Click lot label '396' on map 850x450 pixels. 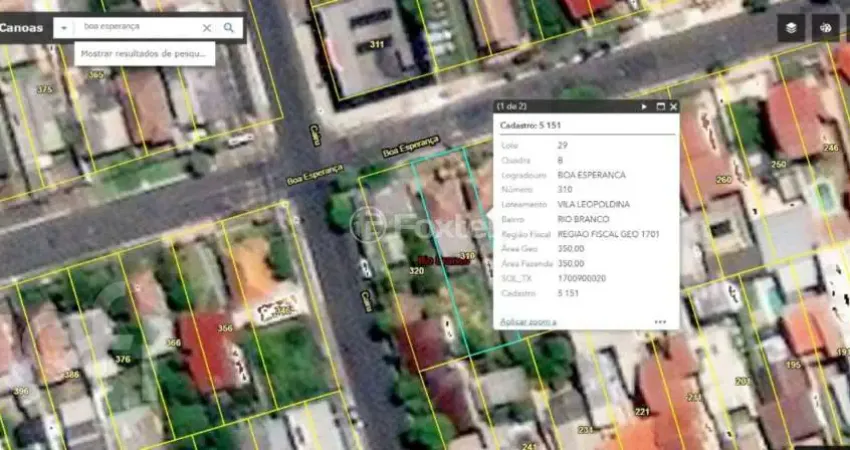(x=21, y=391)
